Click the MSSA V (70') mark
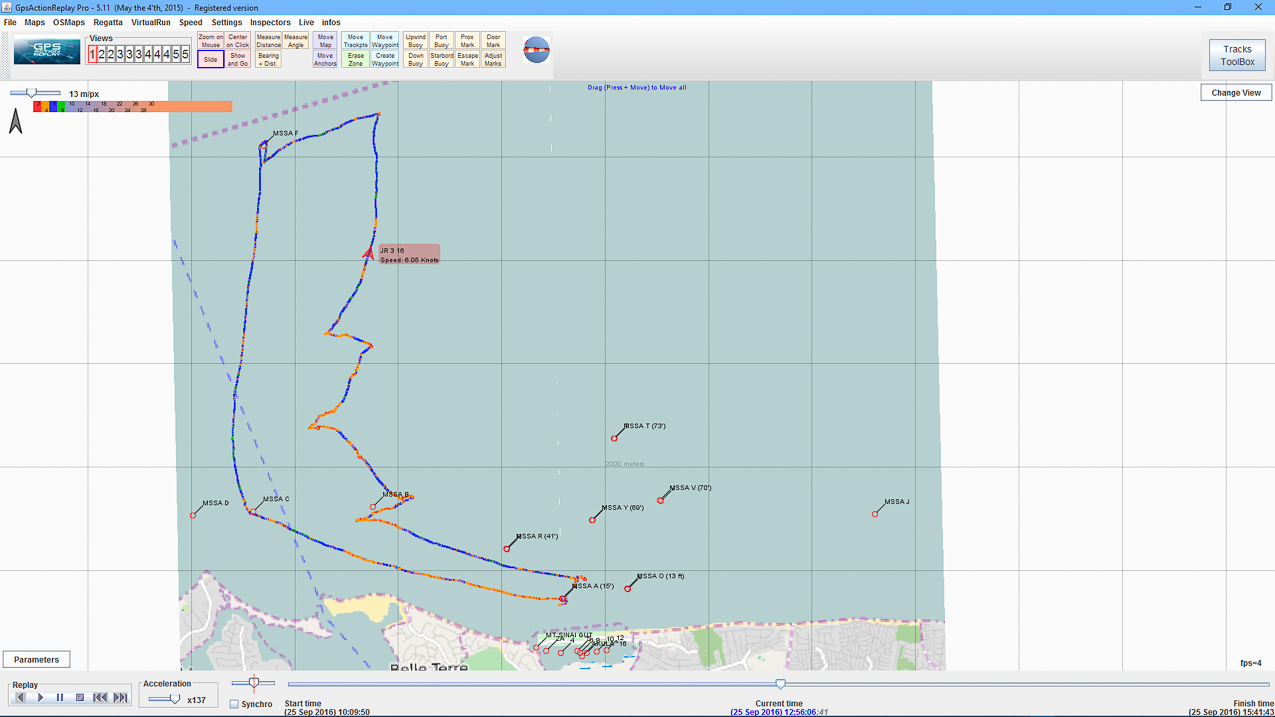Image resolution: width=1275 pixels, height=717 pixels. point(660,500)
